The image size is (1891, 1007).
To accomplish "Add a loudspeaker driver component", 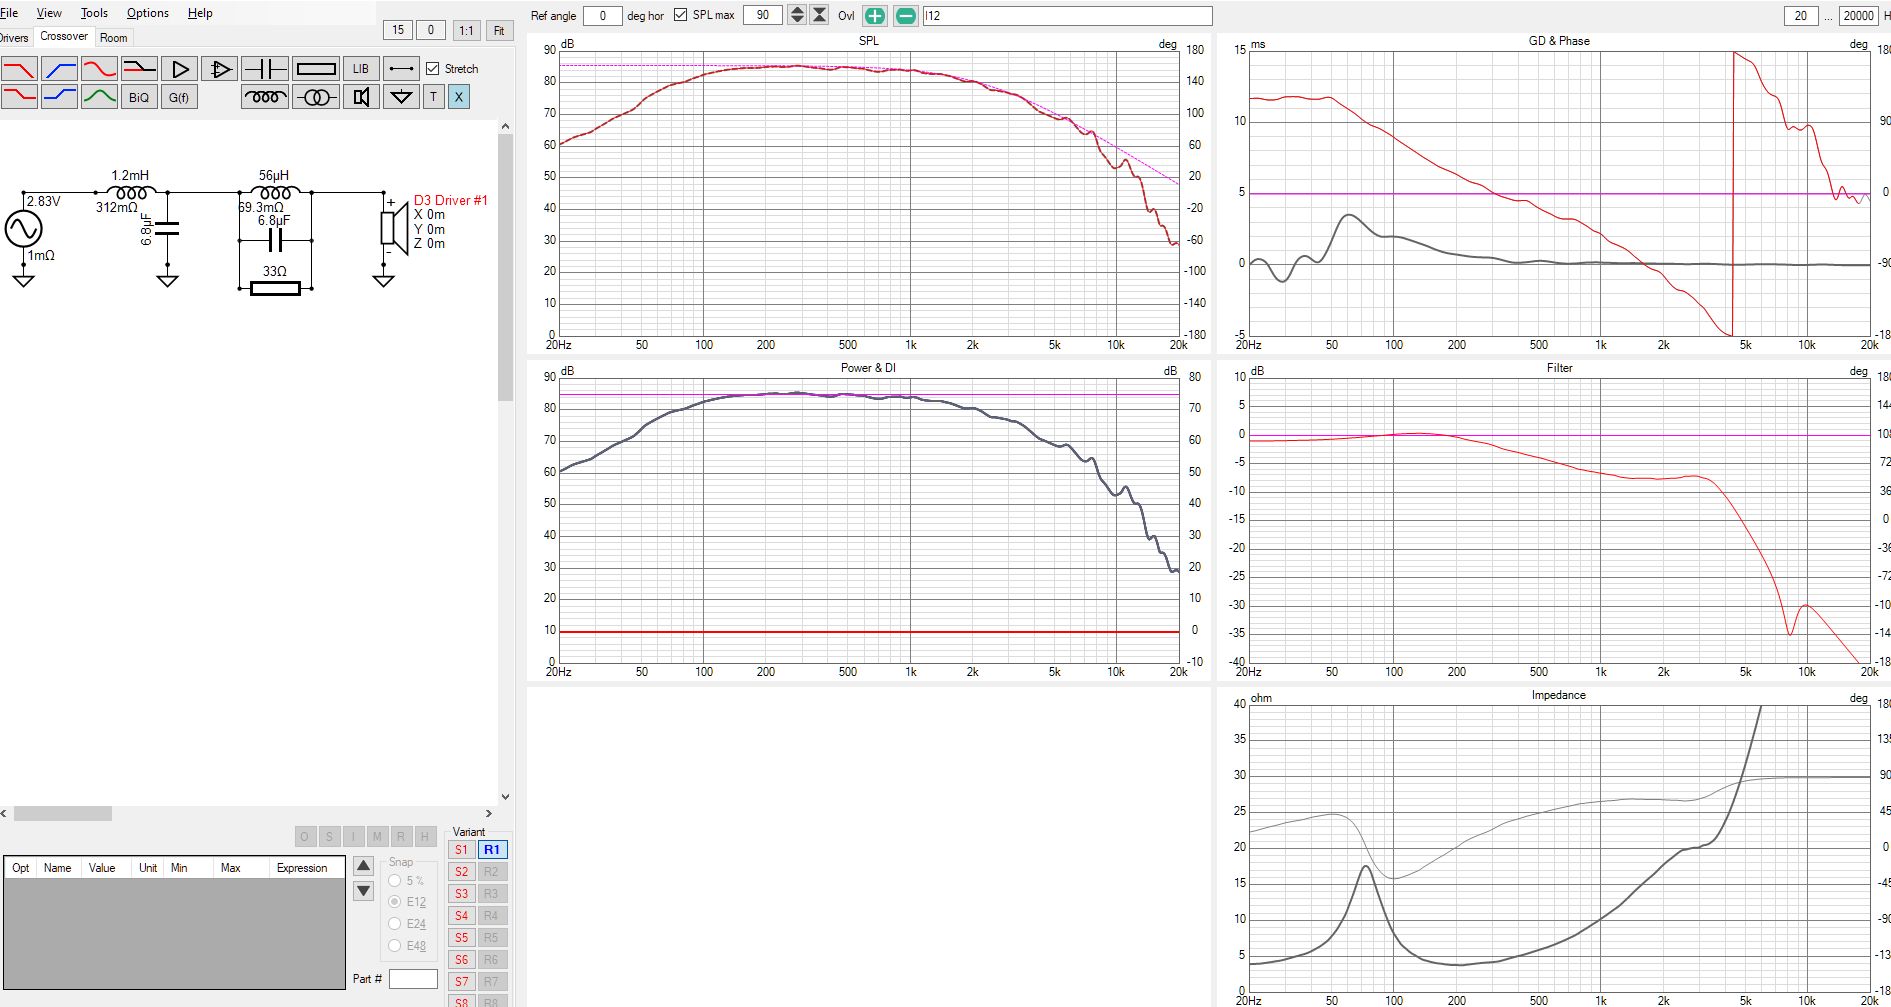I will point(361,97).
